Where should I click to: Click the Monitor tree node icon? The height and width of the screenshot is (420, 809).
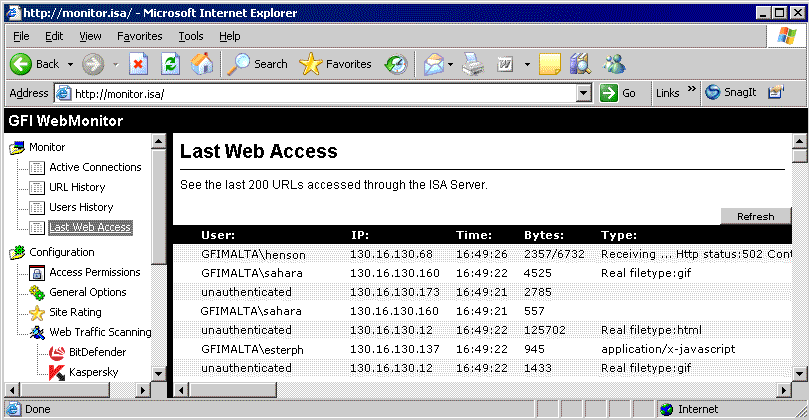coord(17,148)
